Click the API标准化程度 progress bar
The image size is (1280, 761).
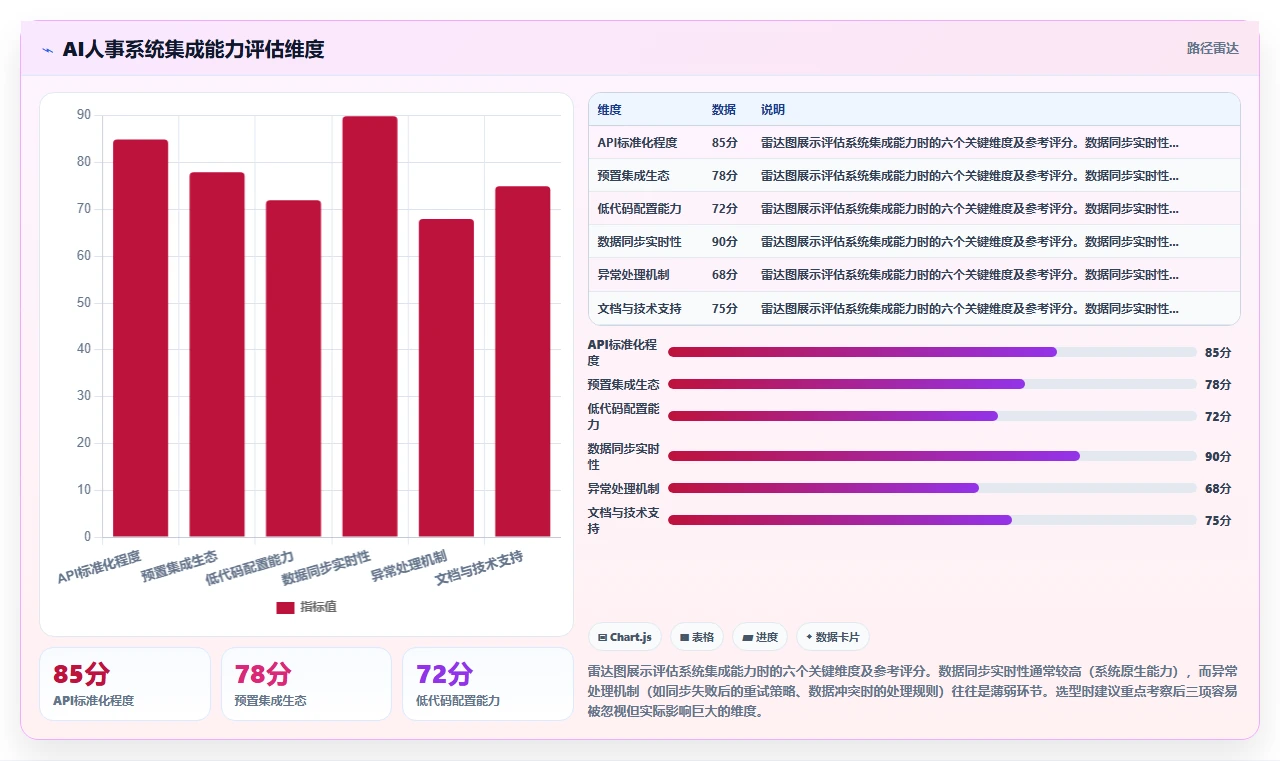click(x=932, y=352)
